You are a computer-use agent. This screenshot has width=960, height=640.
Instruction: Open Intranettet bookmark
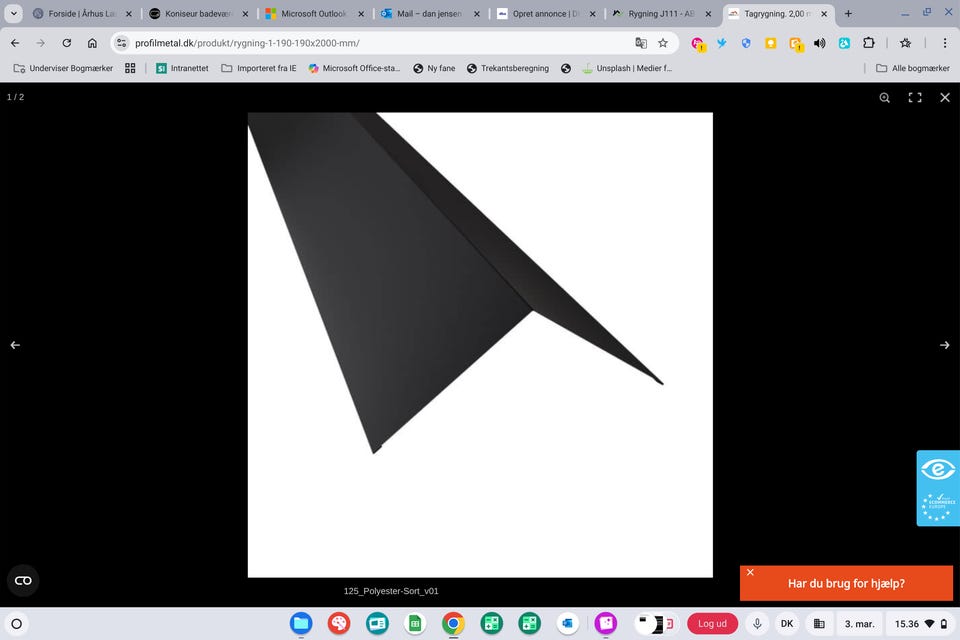click(x=182, y=68)
